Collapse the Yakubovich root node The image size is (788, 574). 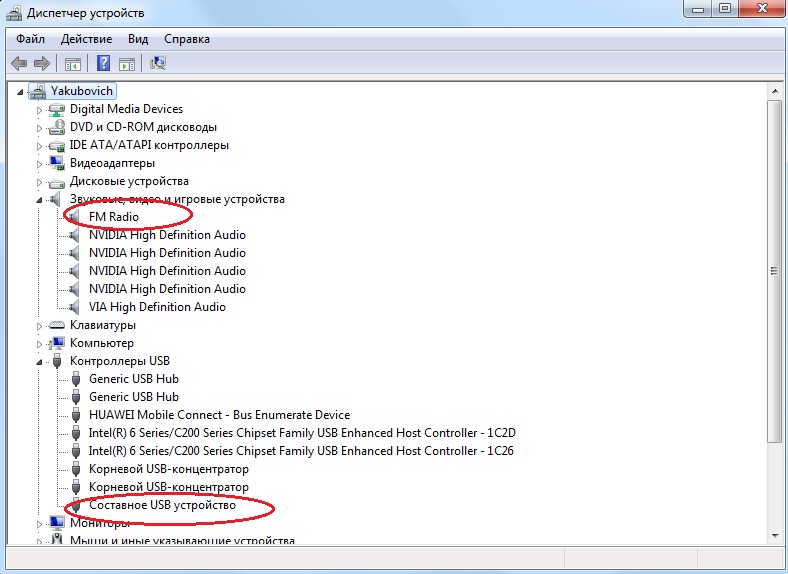24,91
